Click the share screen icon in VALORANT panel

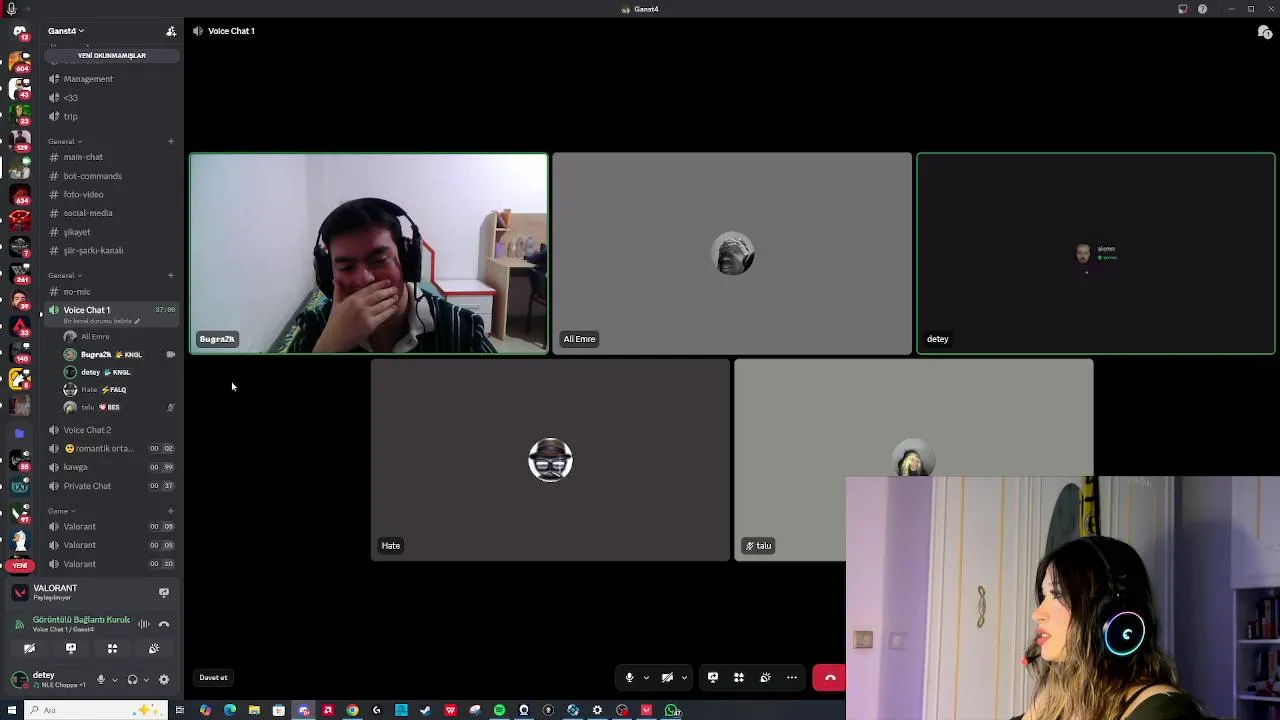[x=164, y=592]
